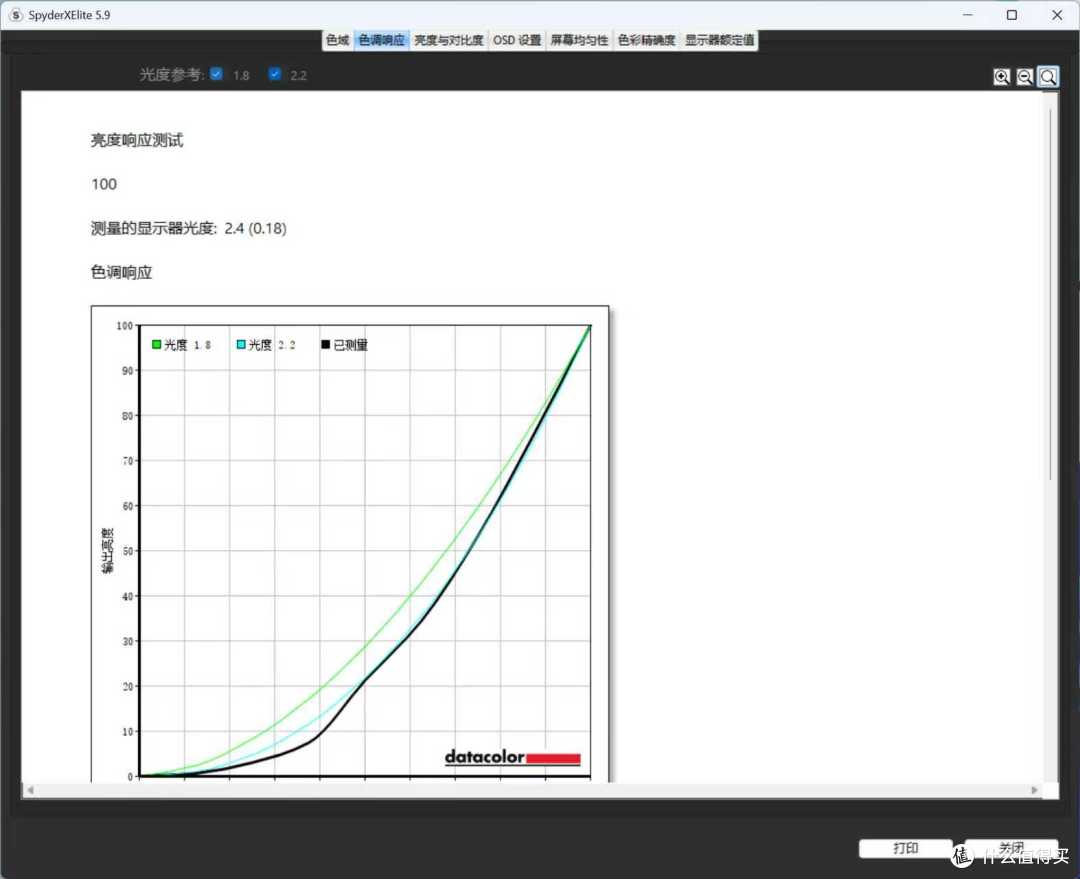
Task: Click the cyan 光度 2.2 legend swatch
Action: click(x=241, y=344)
